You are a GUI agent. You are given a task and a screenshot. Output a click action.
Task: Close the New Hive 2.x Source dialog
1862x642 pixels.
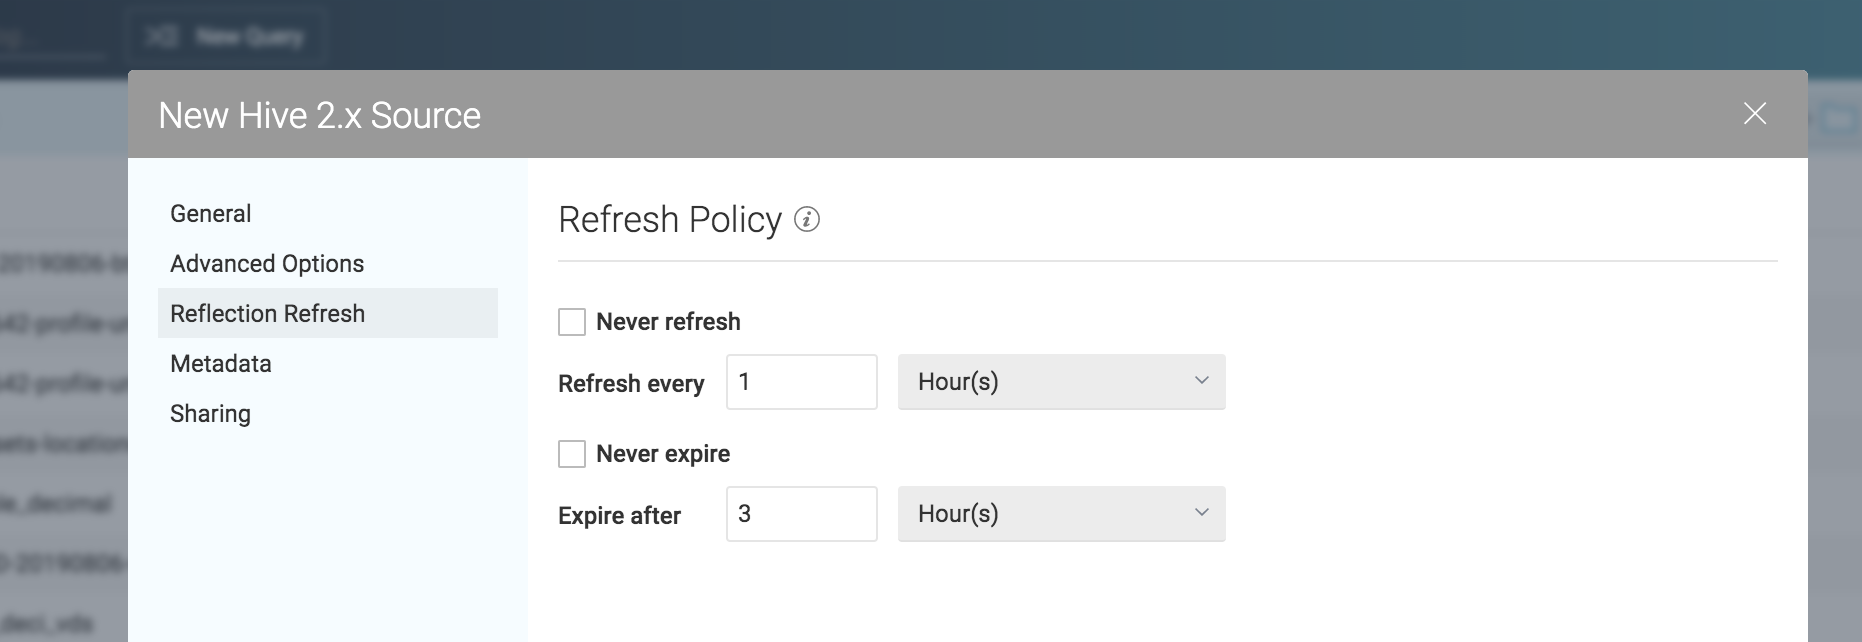1754,114
